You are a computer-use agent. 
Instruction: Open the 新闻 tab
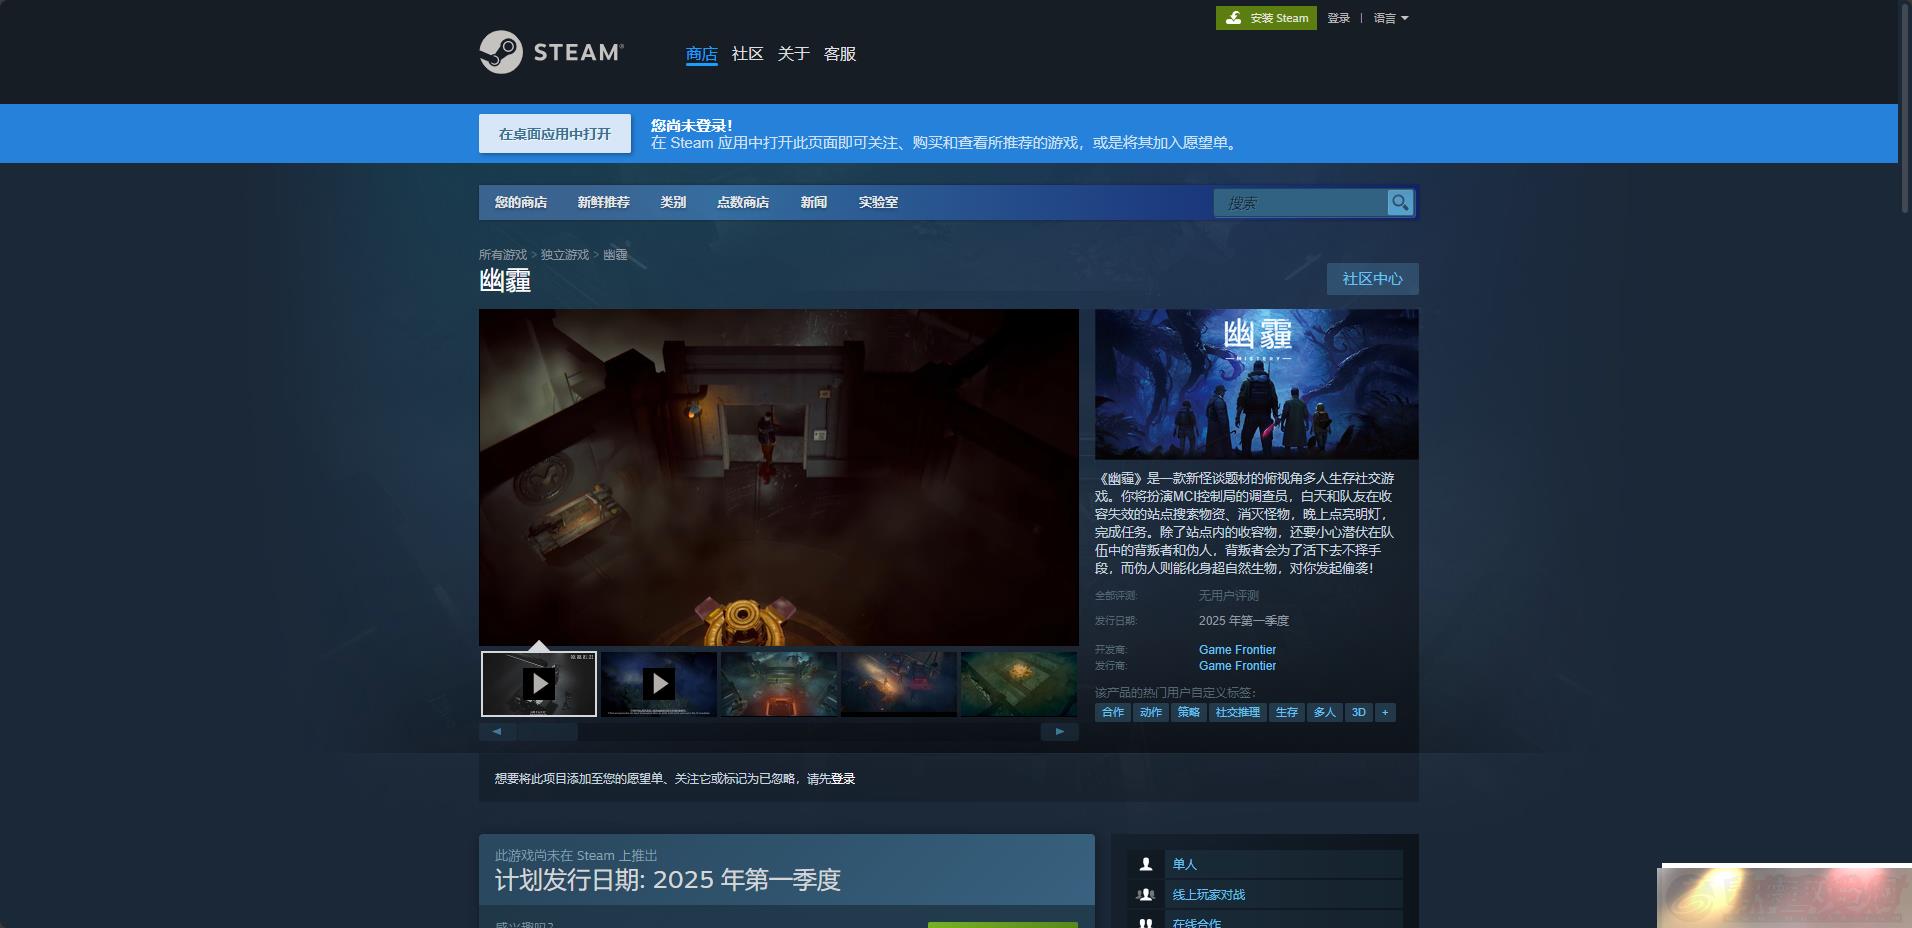[x=814, y=202]
